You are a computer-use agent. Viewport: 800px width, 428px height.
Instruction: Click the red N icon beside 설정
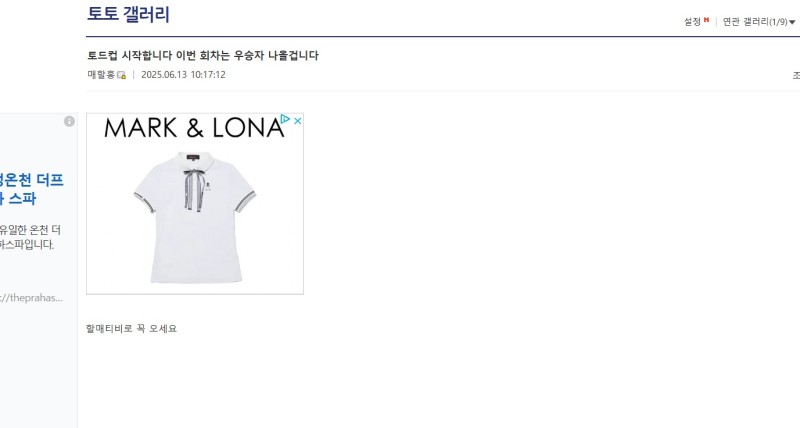click(x=707, y=20)
